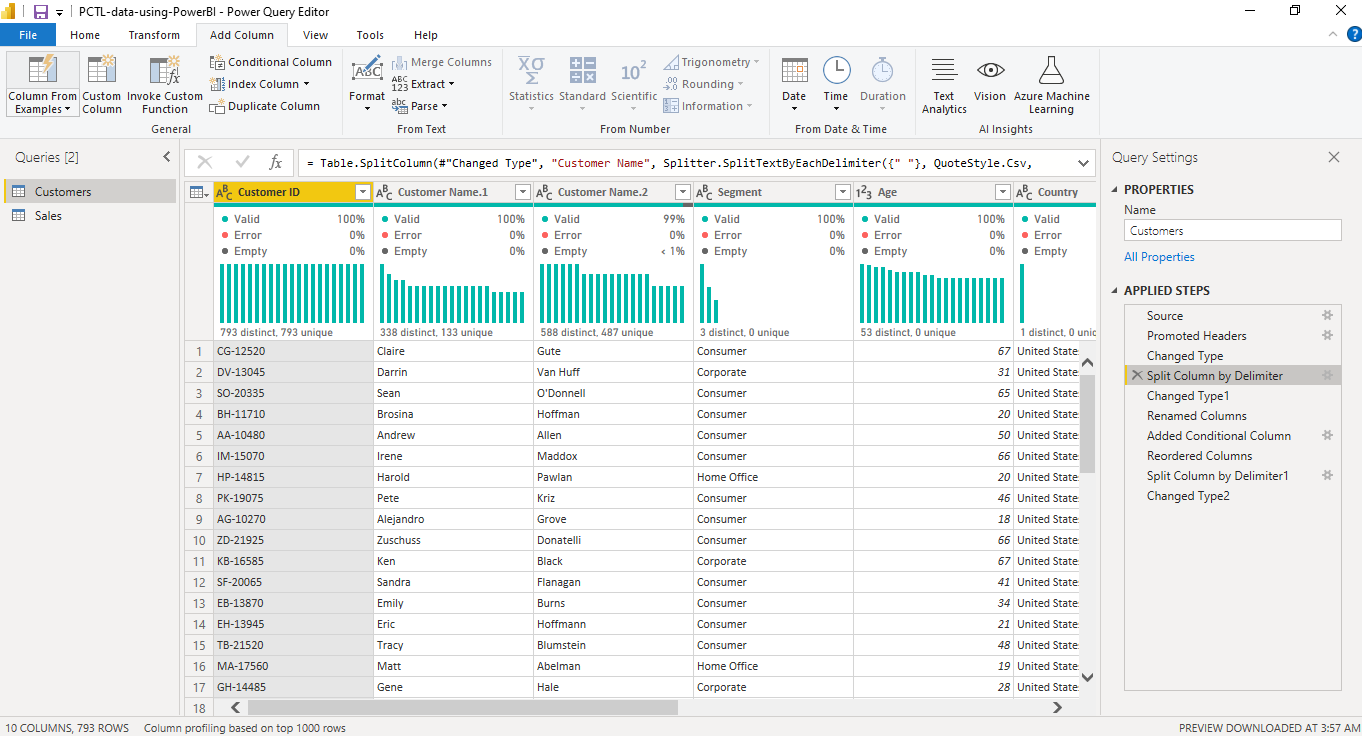The width and height of the screenshot is (1362, 736).
Task: Click the table menu icon at grid corner
Action: pyautogui.click(x=199, y=192)
